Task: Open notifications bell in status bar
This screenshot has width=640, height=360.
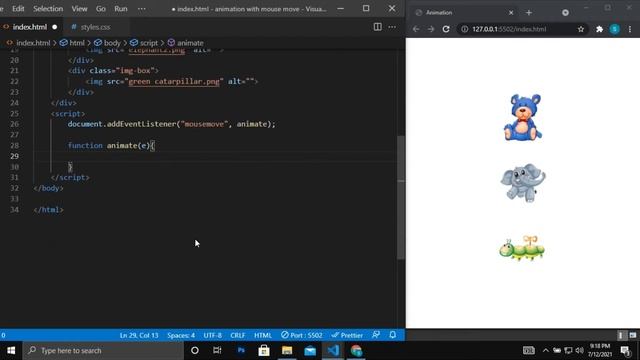Action: [393, 335]
